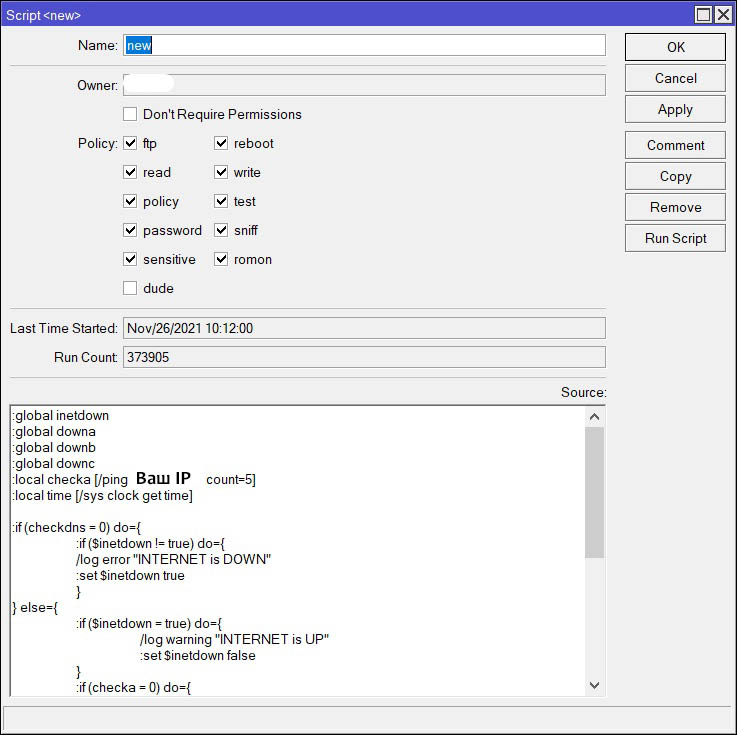Click the ':if ($inetdown != true) do={' line
Viewport: 737px width, 735px height.
[150, 544]
